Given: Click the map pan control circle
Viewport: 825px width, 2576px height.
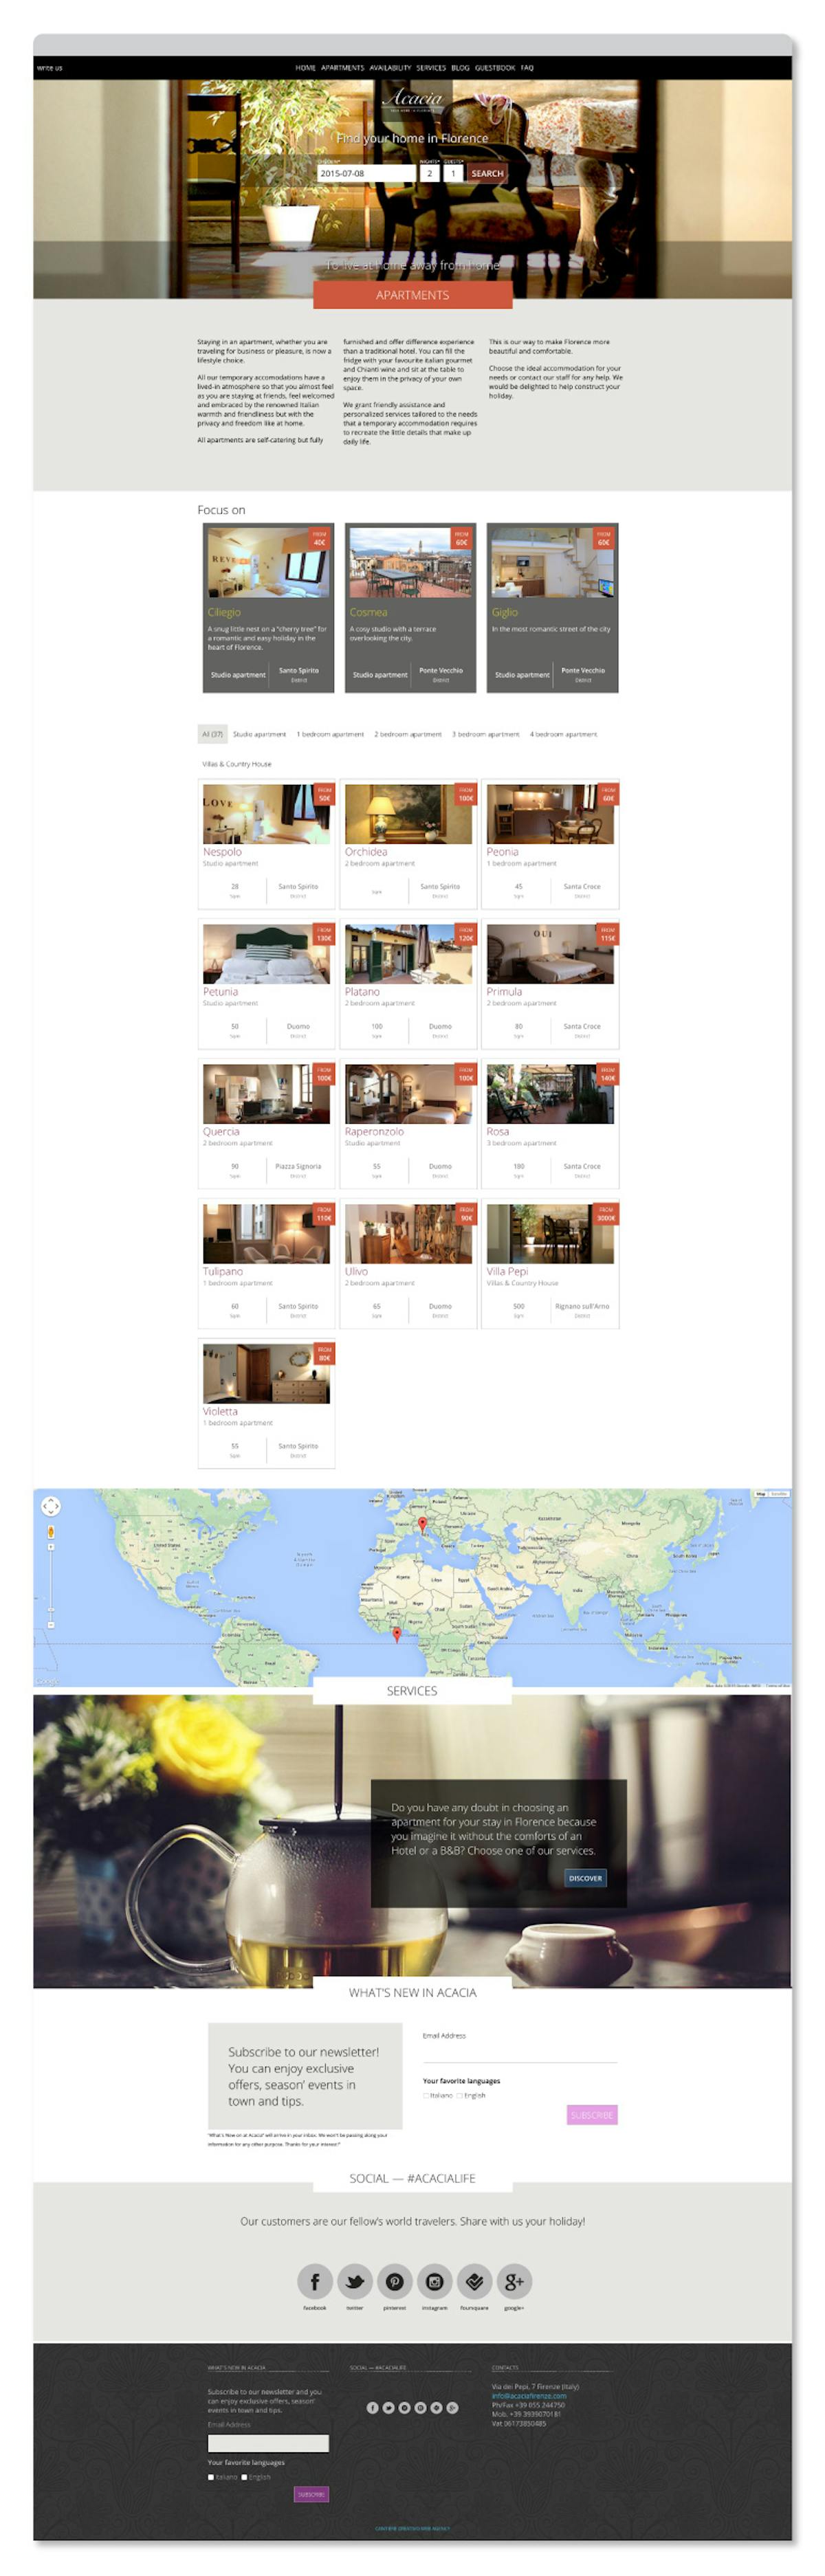Looking at the screenshot, I should 51,1506.
